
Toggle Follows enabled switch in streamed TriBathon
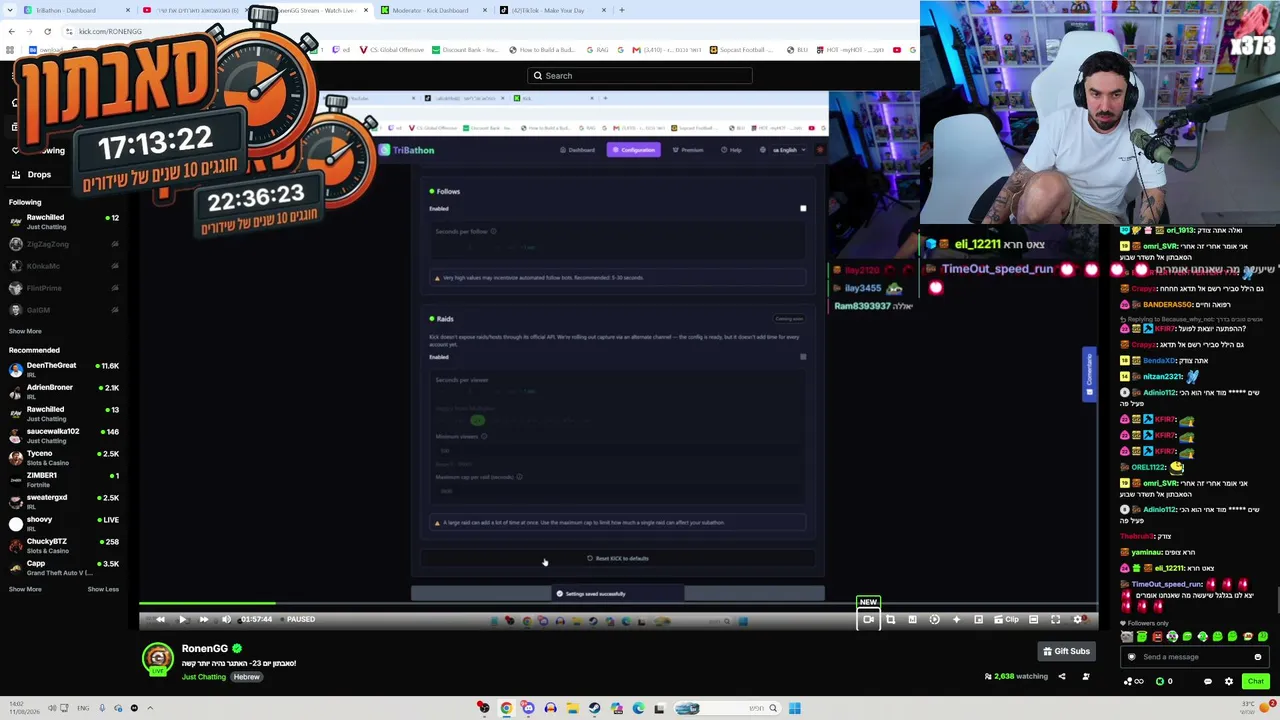[x=803, y=209]
